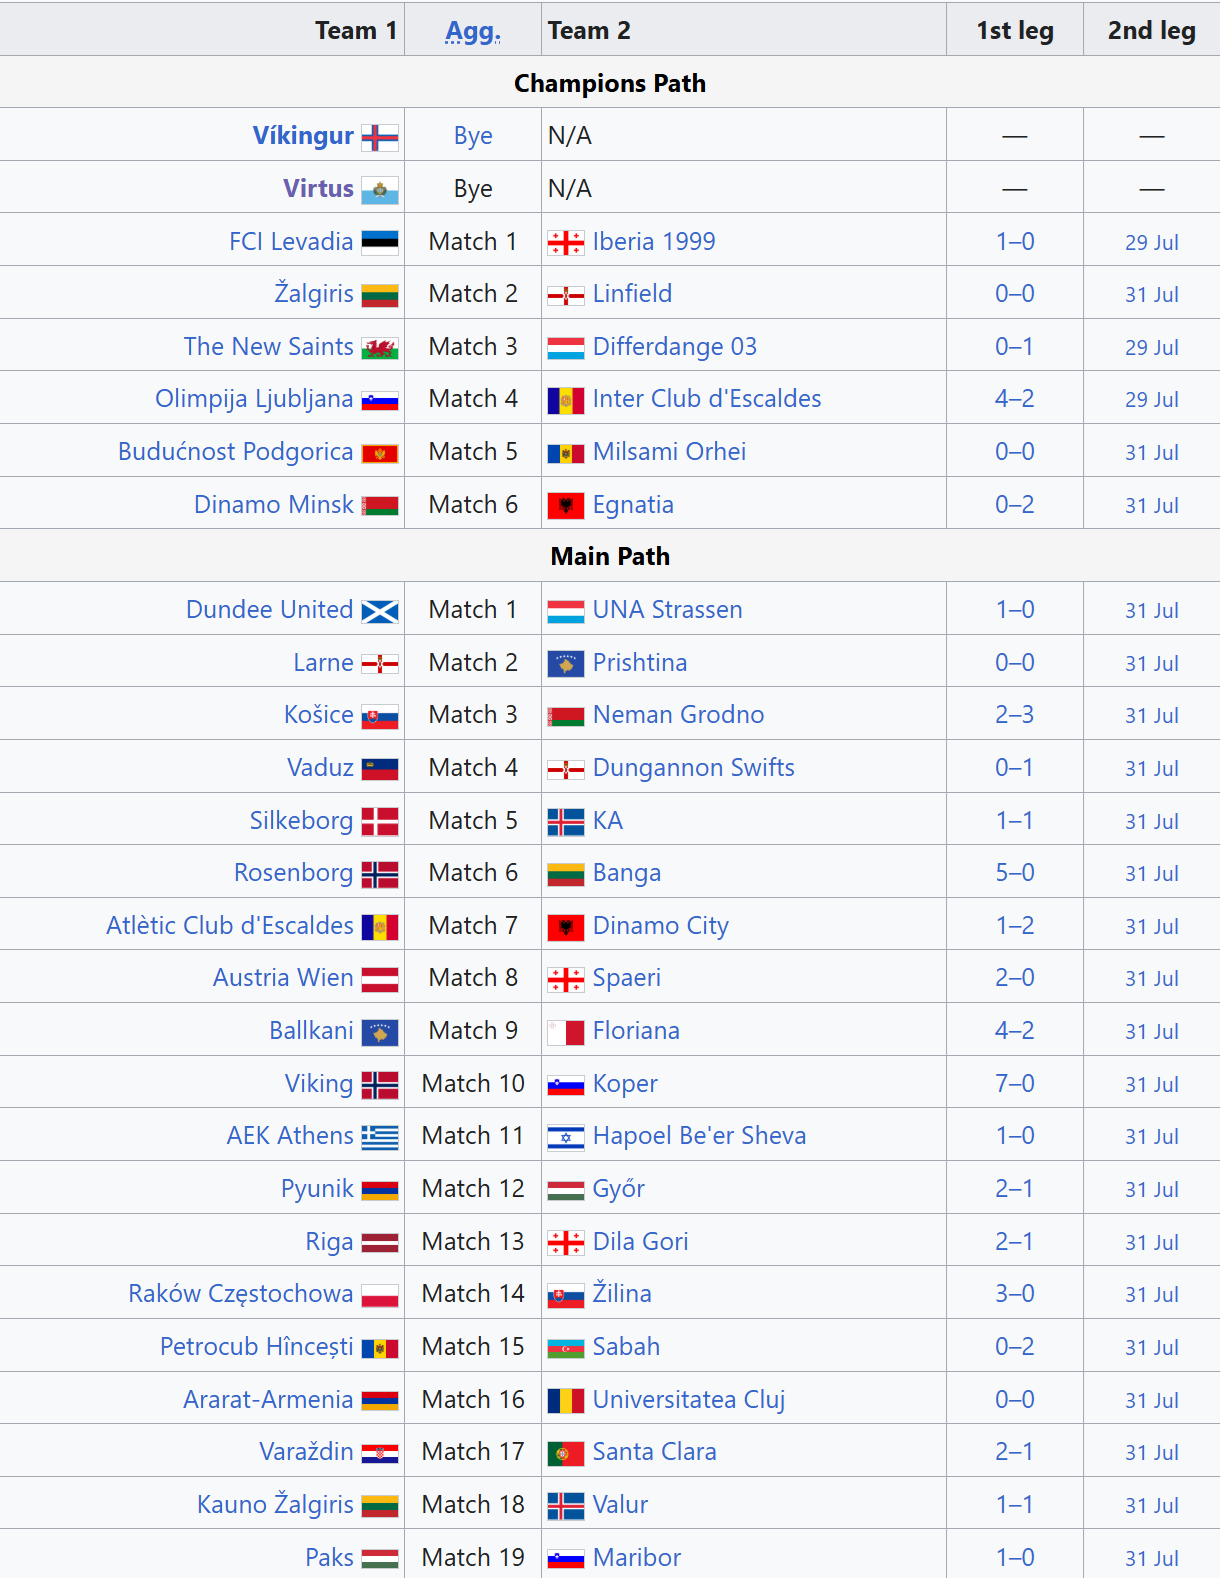Viewport: 1220px width, 1578px height.
Task: Click the Greece flag beside AEK Athens
Action: [380, 1137]
